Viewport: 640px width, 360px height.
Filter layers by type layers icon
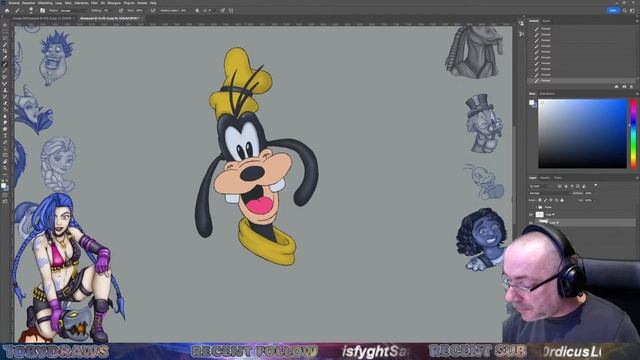click(x=572, y=186)
